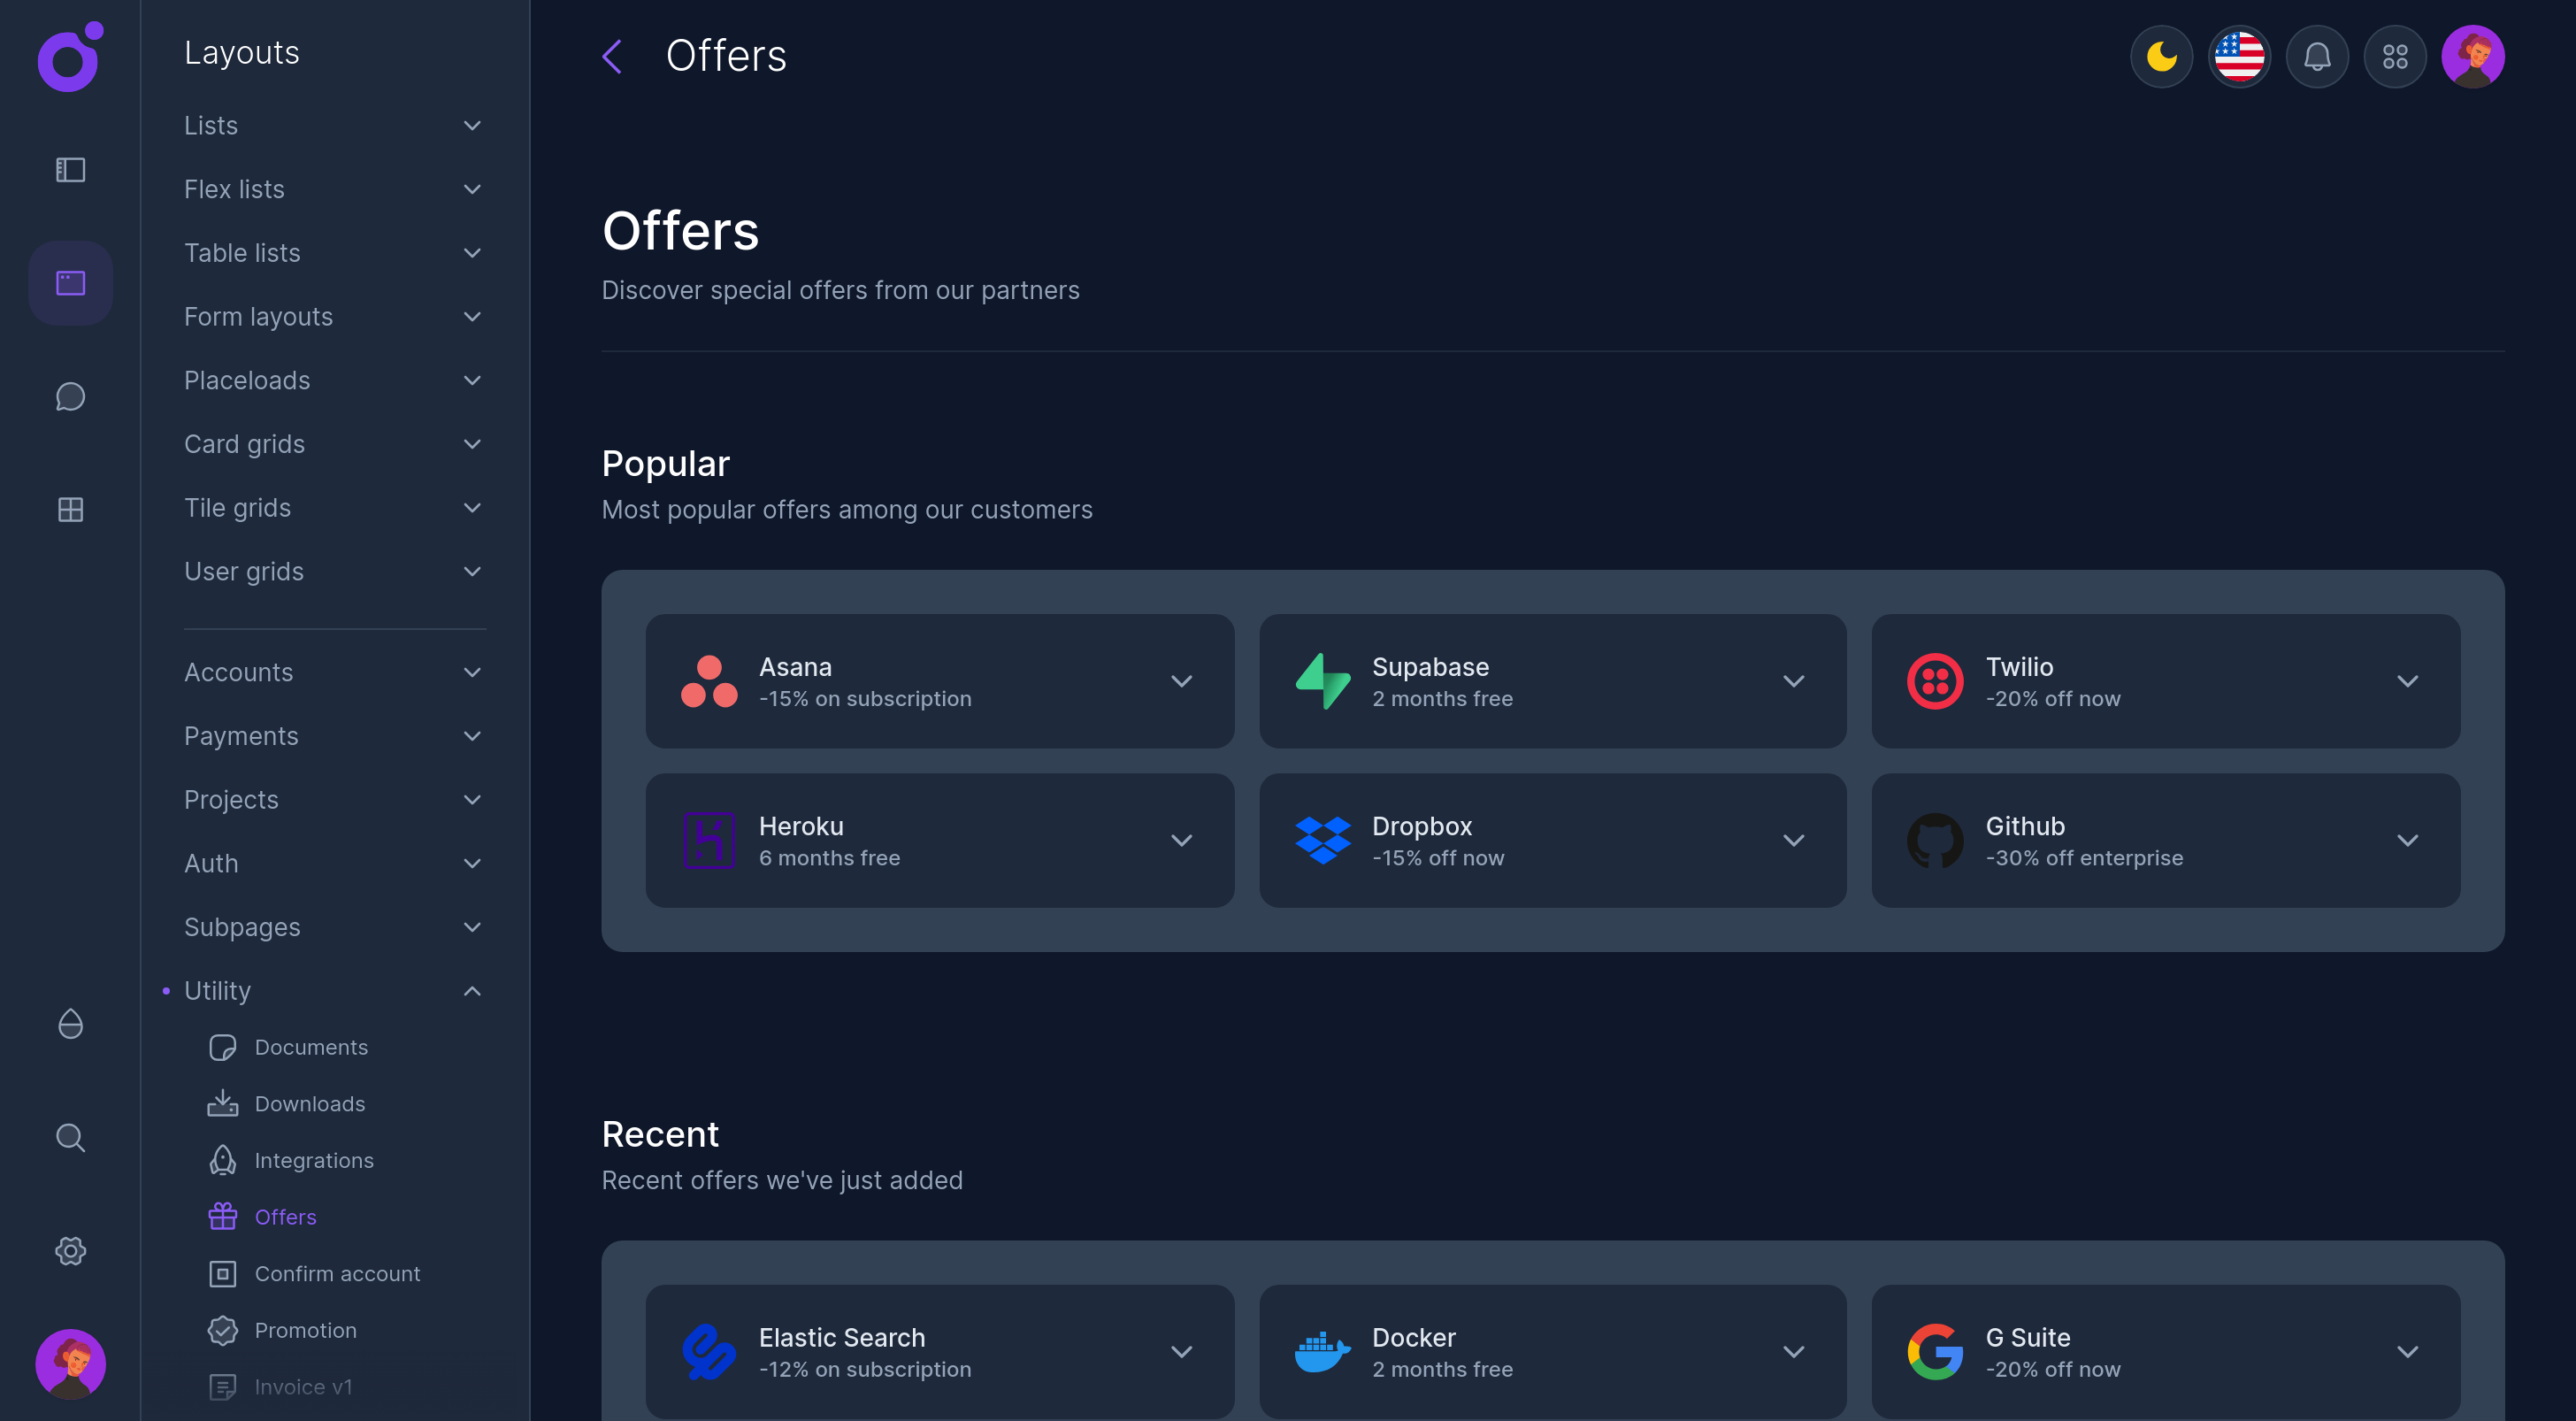Collapse the Utility section

coord(472,991)
